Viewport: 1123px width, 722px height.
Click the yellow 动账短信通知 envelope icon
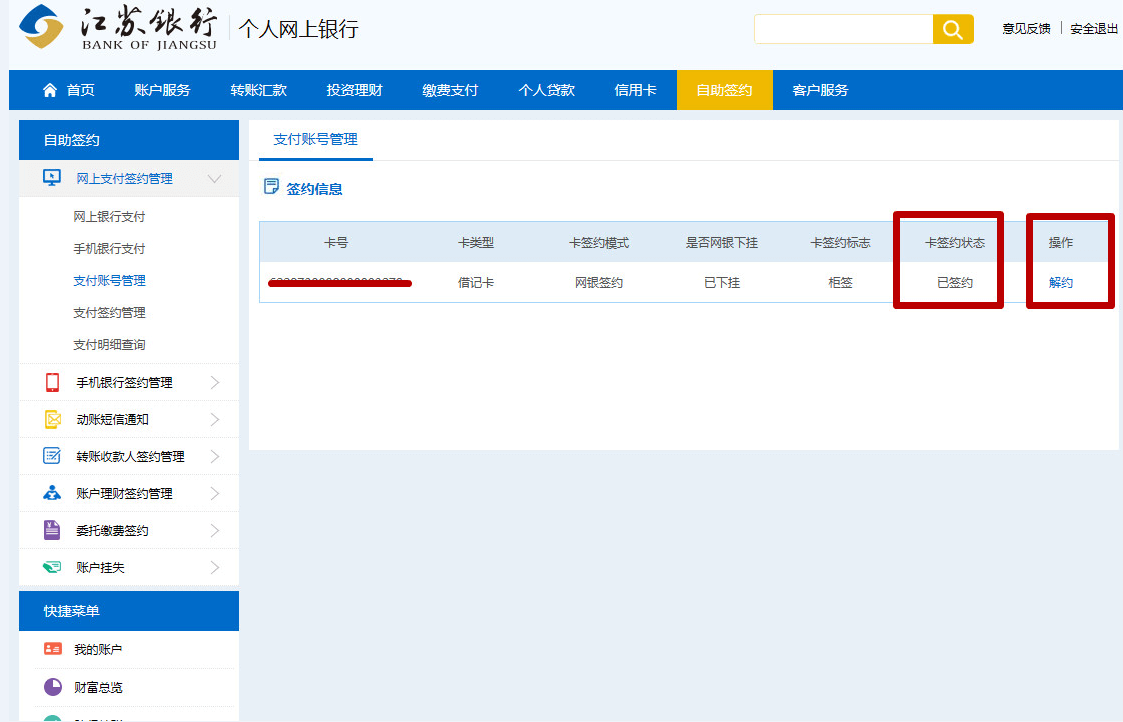point(52,419)
